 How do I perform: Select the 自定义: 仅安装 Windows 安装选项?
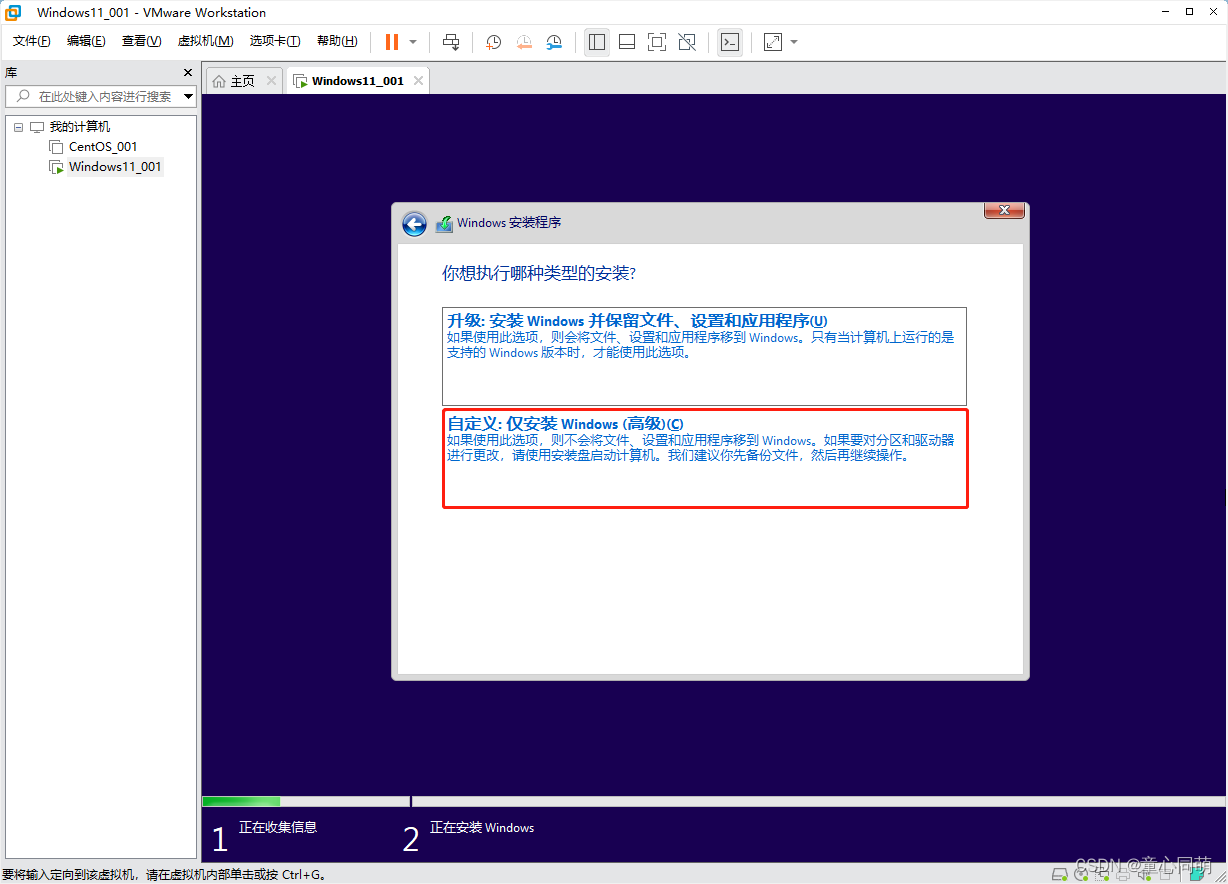tap(705, 458)
